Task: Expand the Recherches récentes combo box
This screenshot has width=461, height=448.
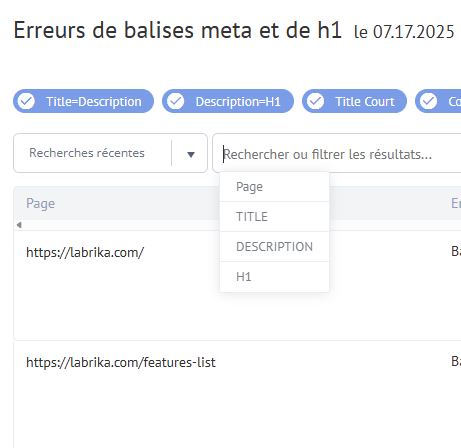Action: point(110,153)
